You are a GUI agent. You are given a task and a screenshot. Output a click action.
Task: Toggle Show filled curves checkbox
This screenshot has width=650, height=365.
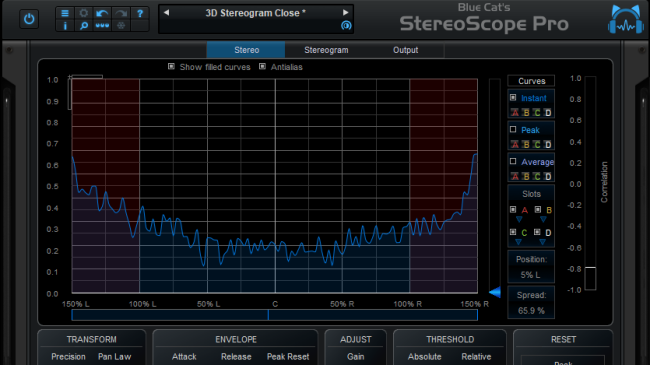pos(171,66)
